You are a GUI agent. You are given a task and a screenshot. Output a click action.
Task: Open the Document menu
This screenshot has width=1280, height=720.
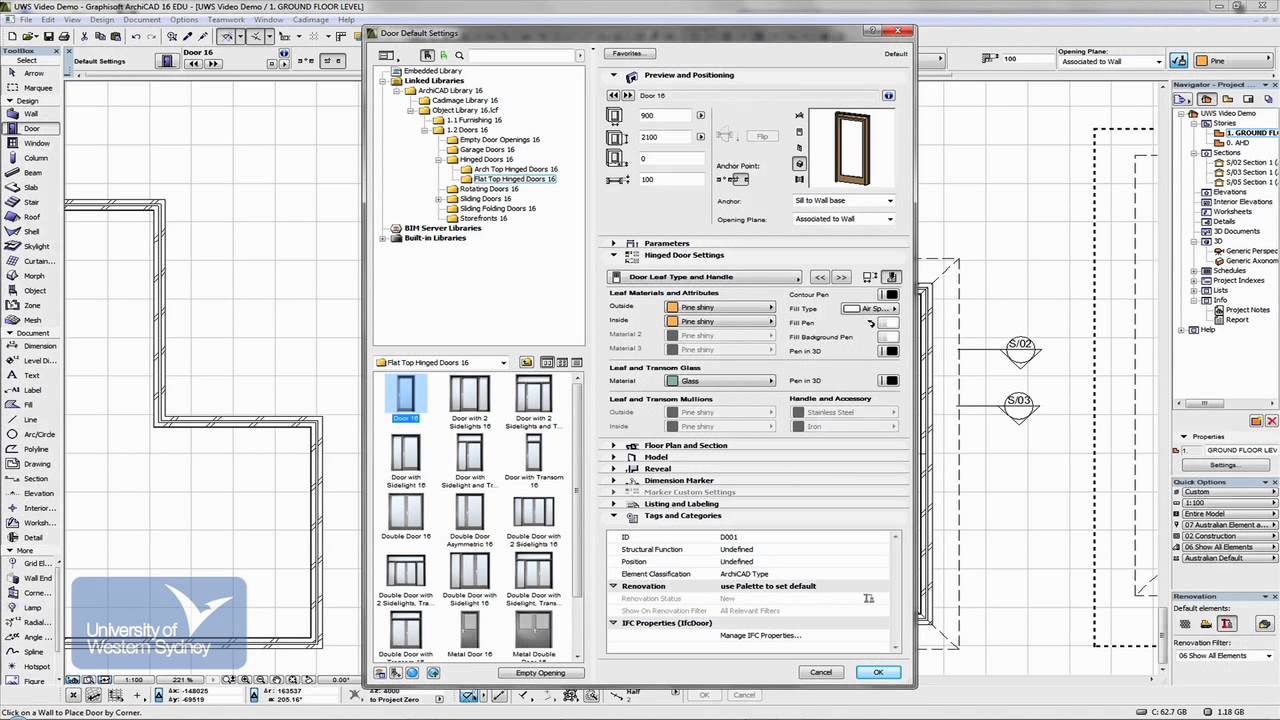click(142, 20)
